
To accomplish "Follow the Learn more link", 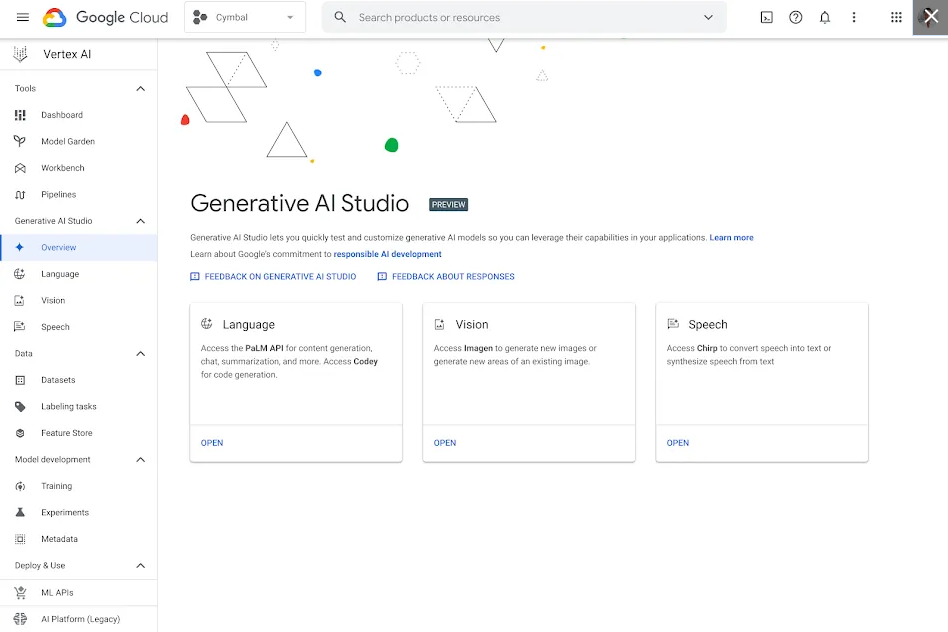I will pyautogui.click(x=731, y=238).
